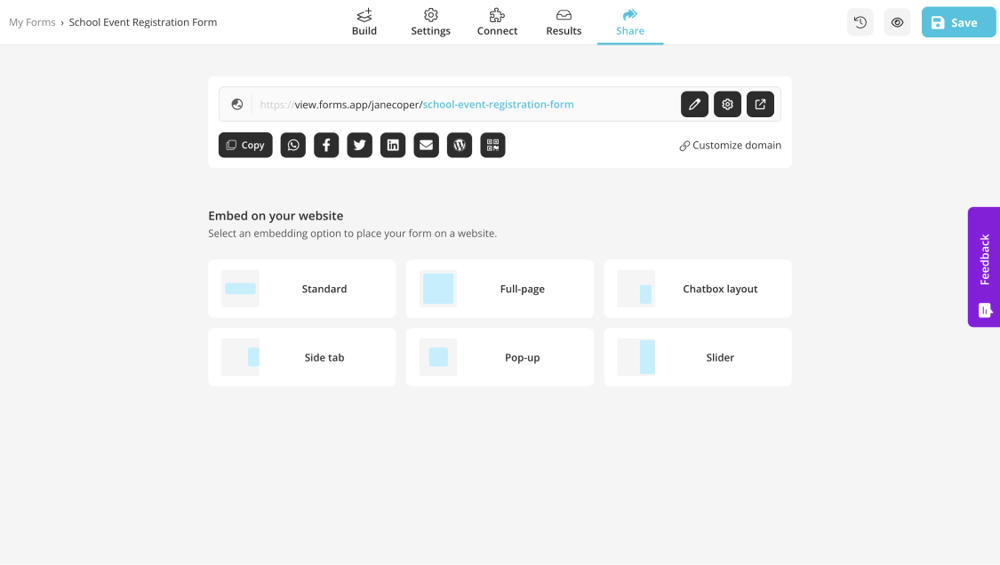Share the form via WhatsApp icon
Viewport: 1000px width, 565px height.
click(x=293, y=145)
